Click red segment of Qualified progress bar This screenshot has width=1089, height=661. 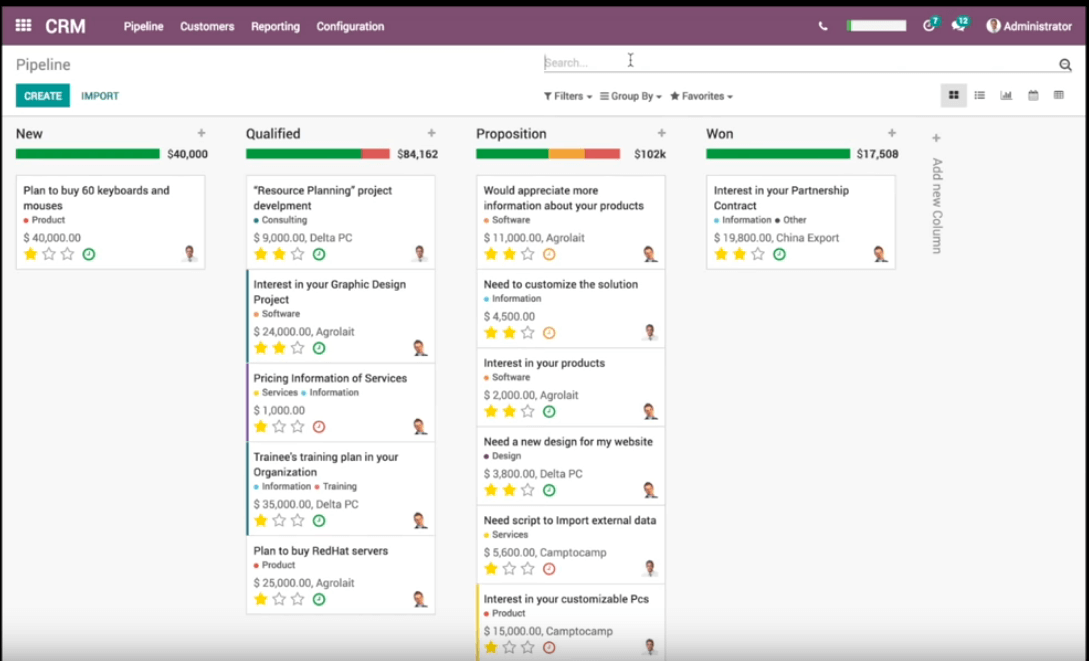(376, 154)
